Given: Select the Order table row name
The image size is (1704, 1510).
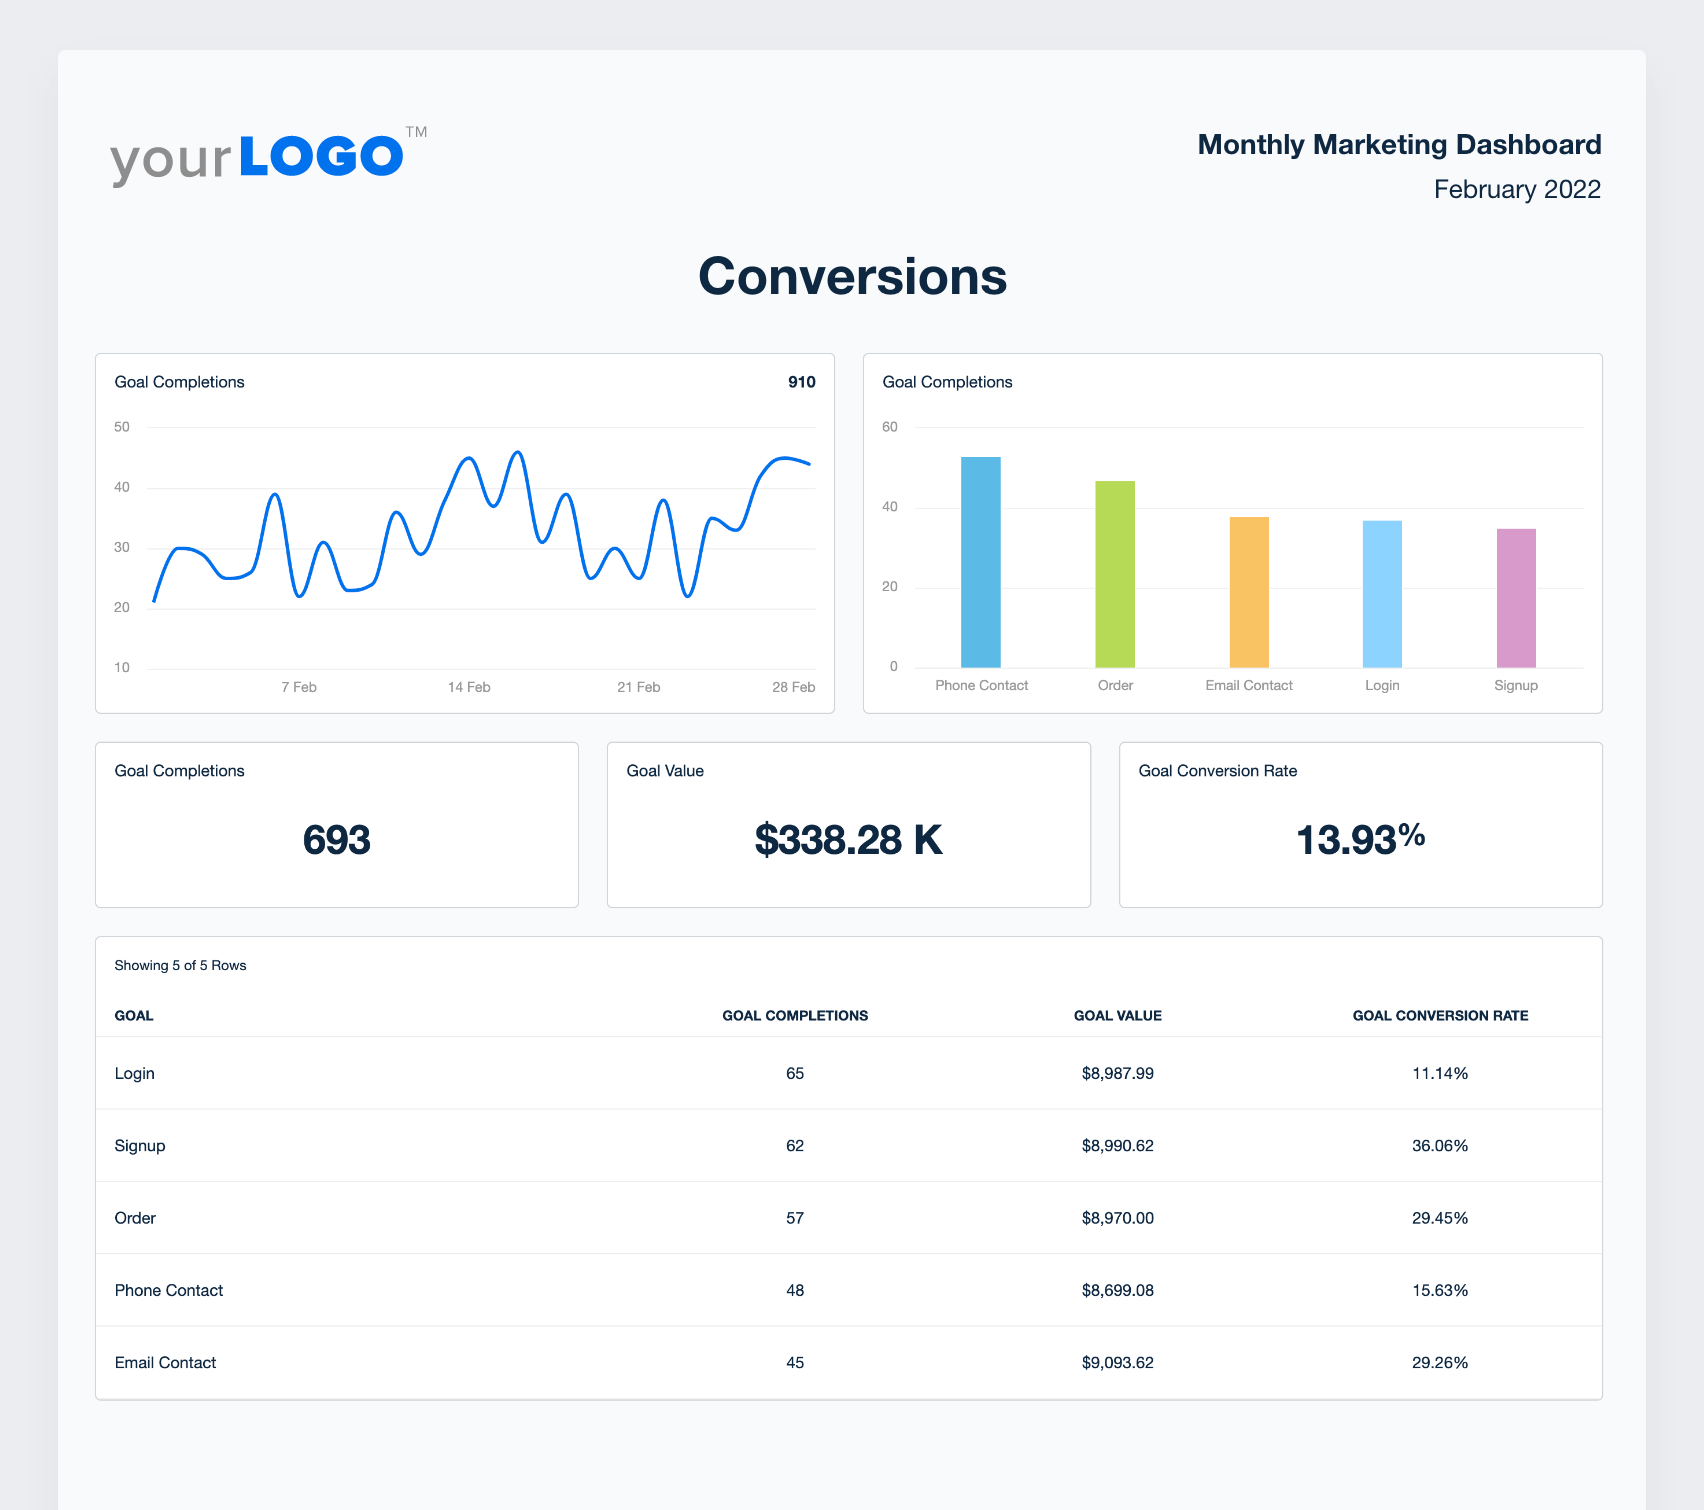Looking at the screenshot, I should click(x=135, y=1218).
